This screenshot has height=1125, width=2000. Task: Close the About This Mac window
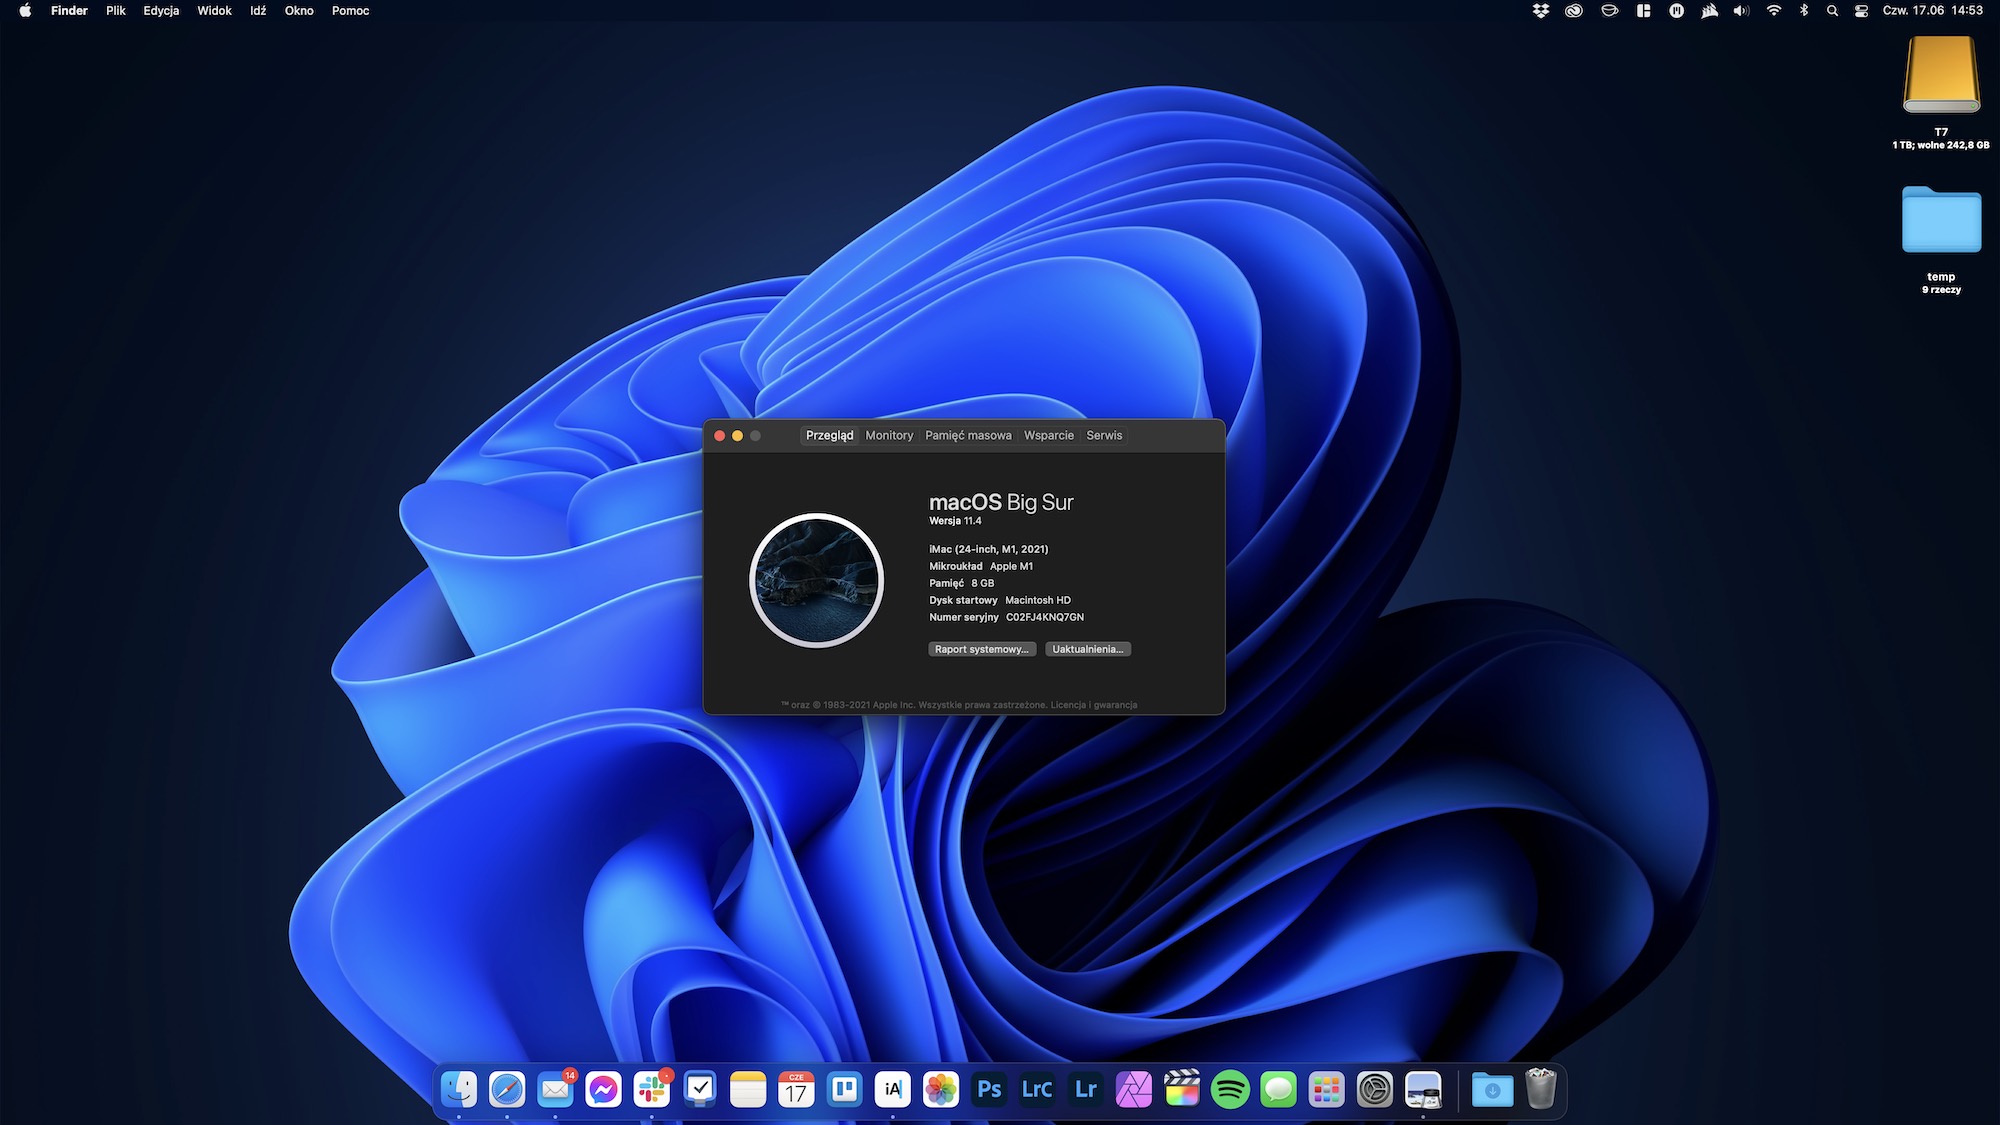click(719, 436)
